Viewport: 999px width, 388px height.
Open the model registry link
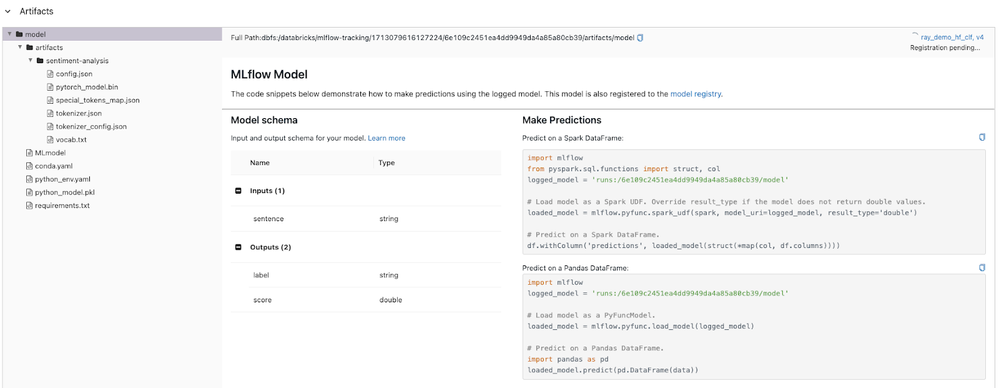pyautogui.click(x=696, y=94)
